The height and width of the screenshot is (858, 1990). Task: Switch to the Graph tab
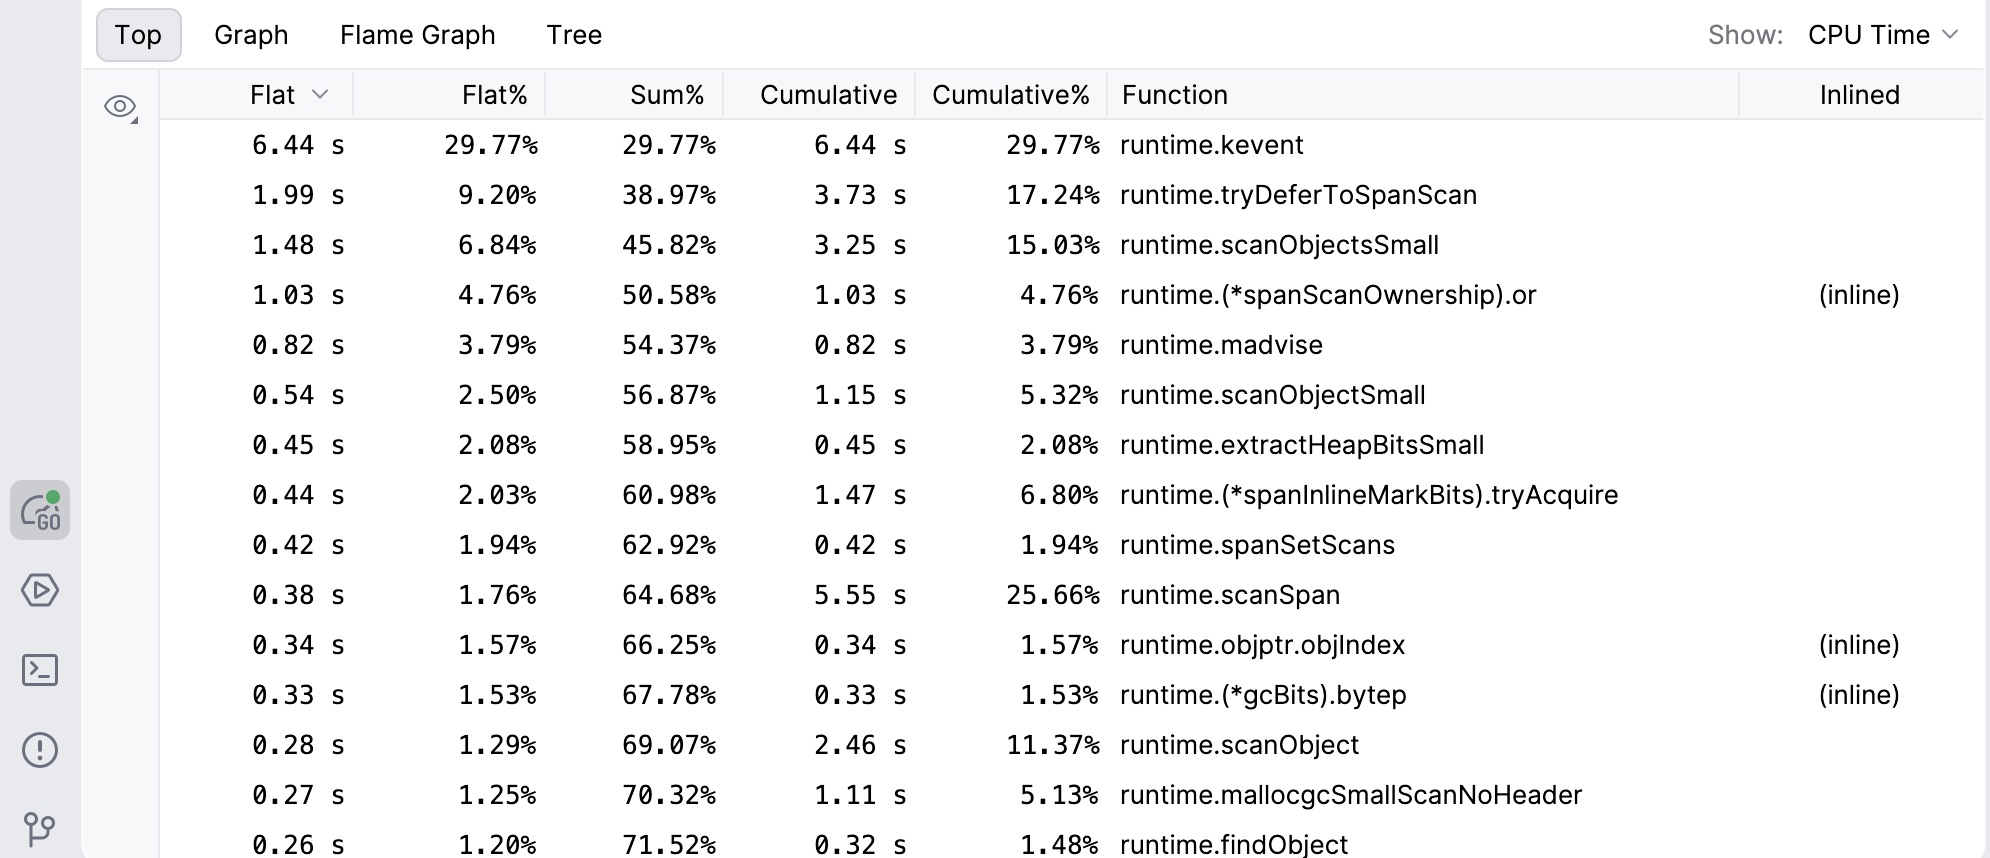pyautogui.click(x=251, y=35)
